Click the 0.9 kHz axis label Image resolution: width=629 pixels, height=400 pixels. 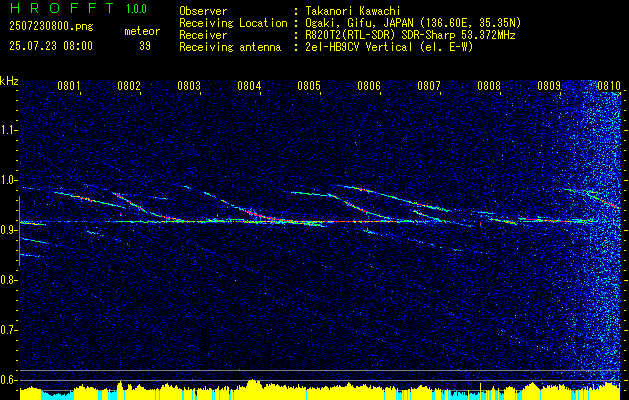[8, 230]
